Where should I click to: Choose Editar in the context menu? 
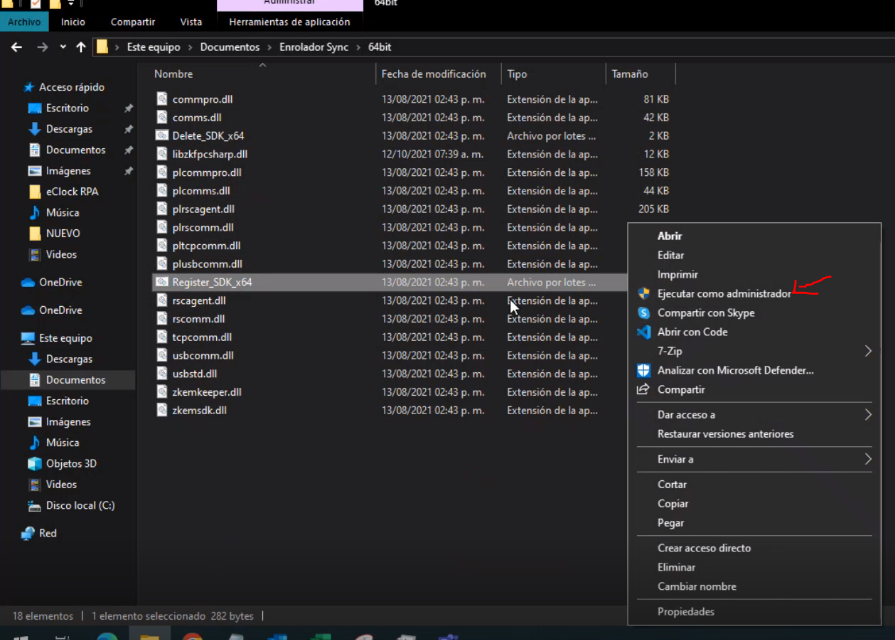(671, 255)
